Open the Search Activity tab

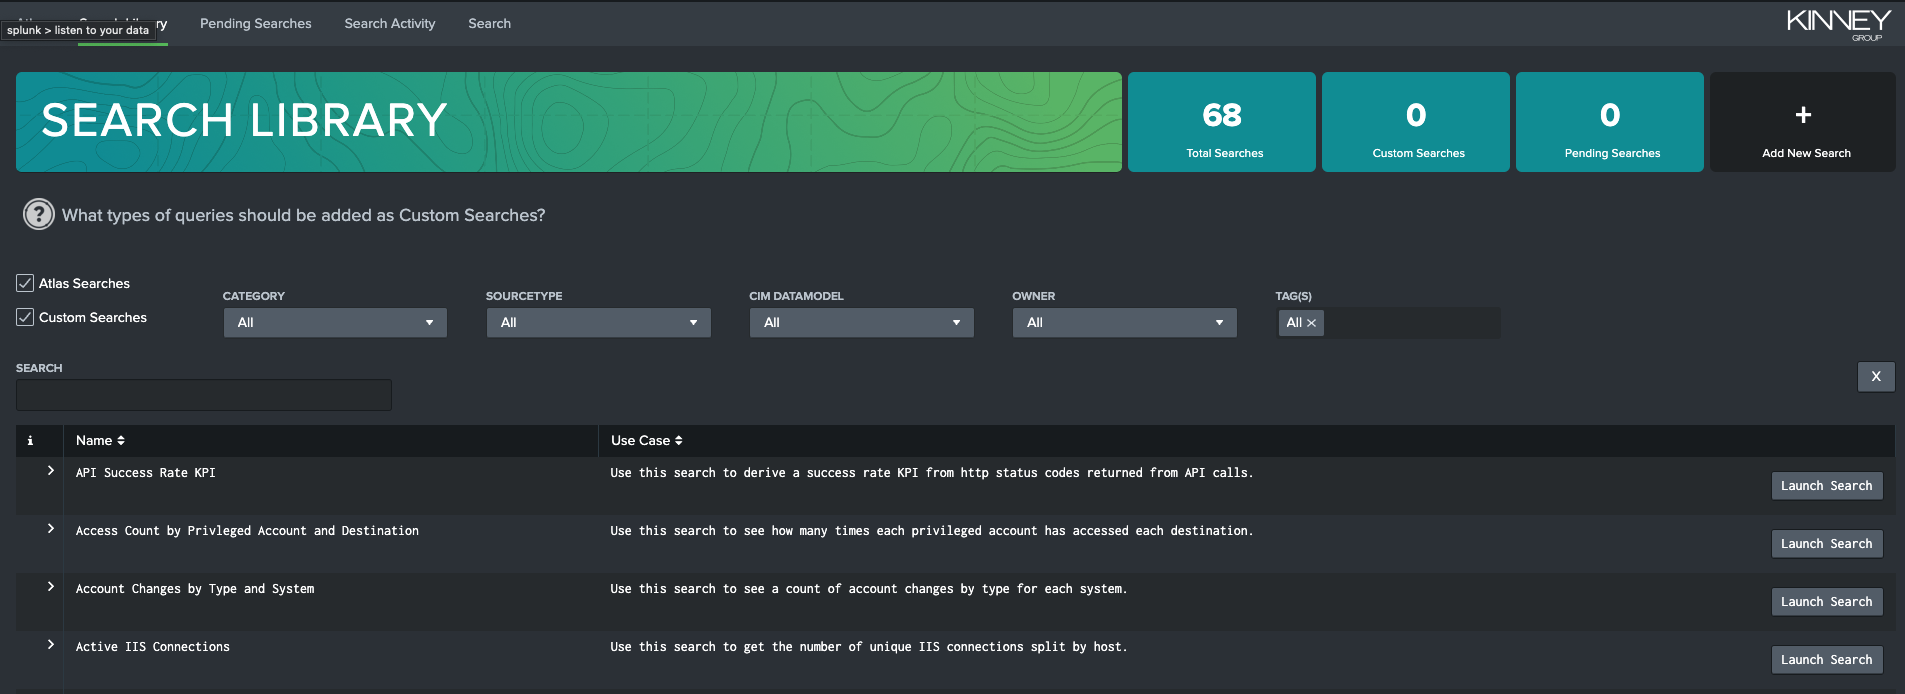pos(390,23)
